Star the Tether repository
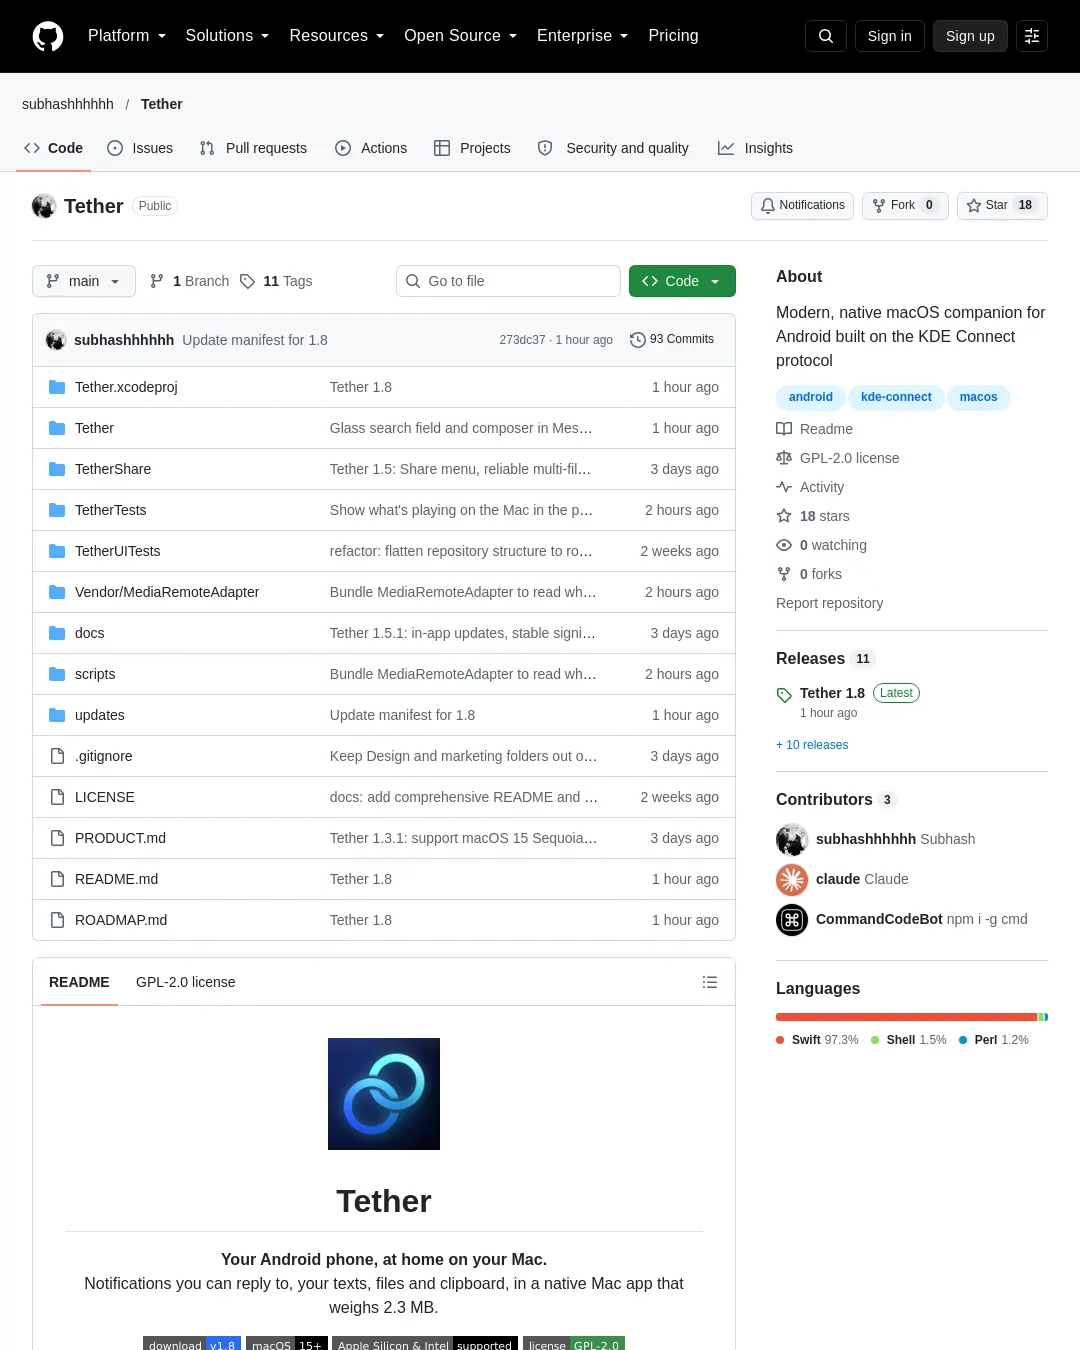The image size is (1080, 1350). pos(1002,206)
